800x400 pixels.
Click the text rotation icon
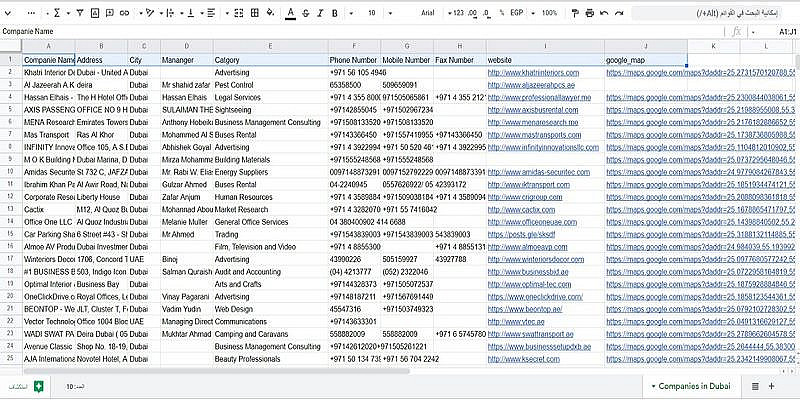click(x=150, y=13)
